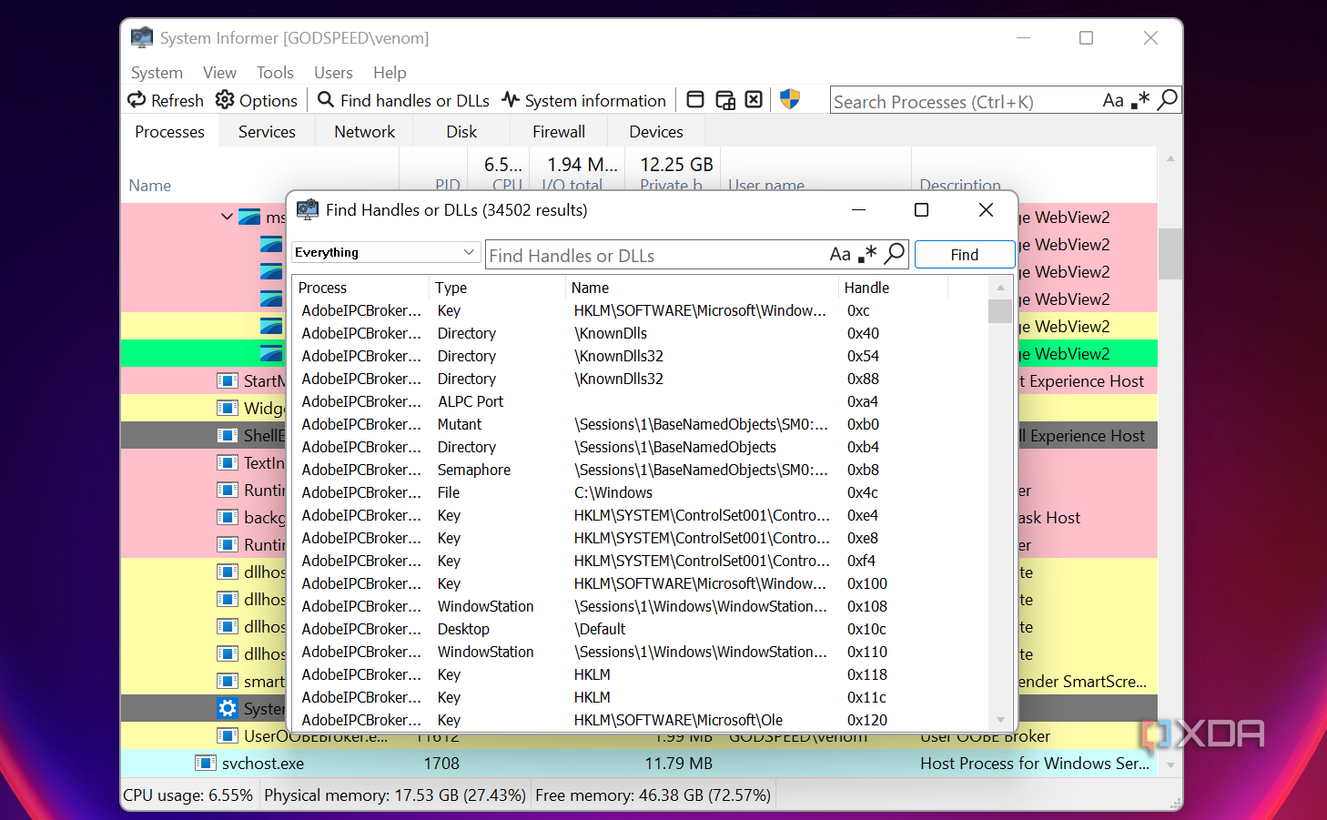This screenshot has width=1327, height=820.
Task: Click the Find Handles dialog title icon
Action: tap(308, 210)
